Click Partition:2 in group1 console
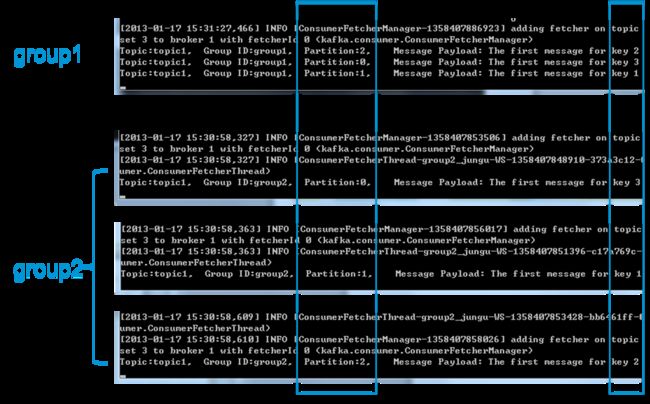 click(337, 51)
